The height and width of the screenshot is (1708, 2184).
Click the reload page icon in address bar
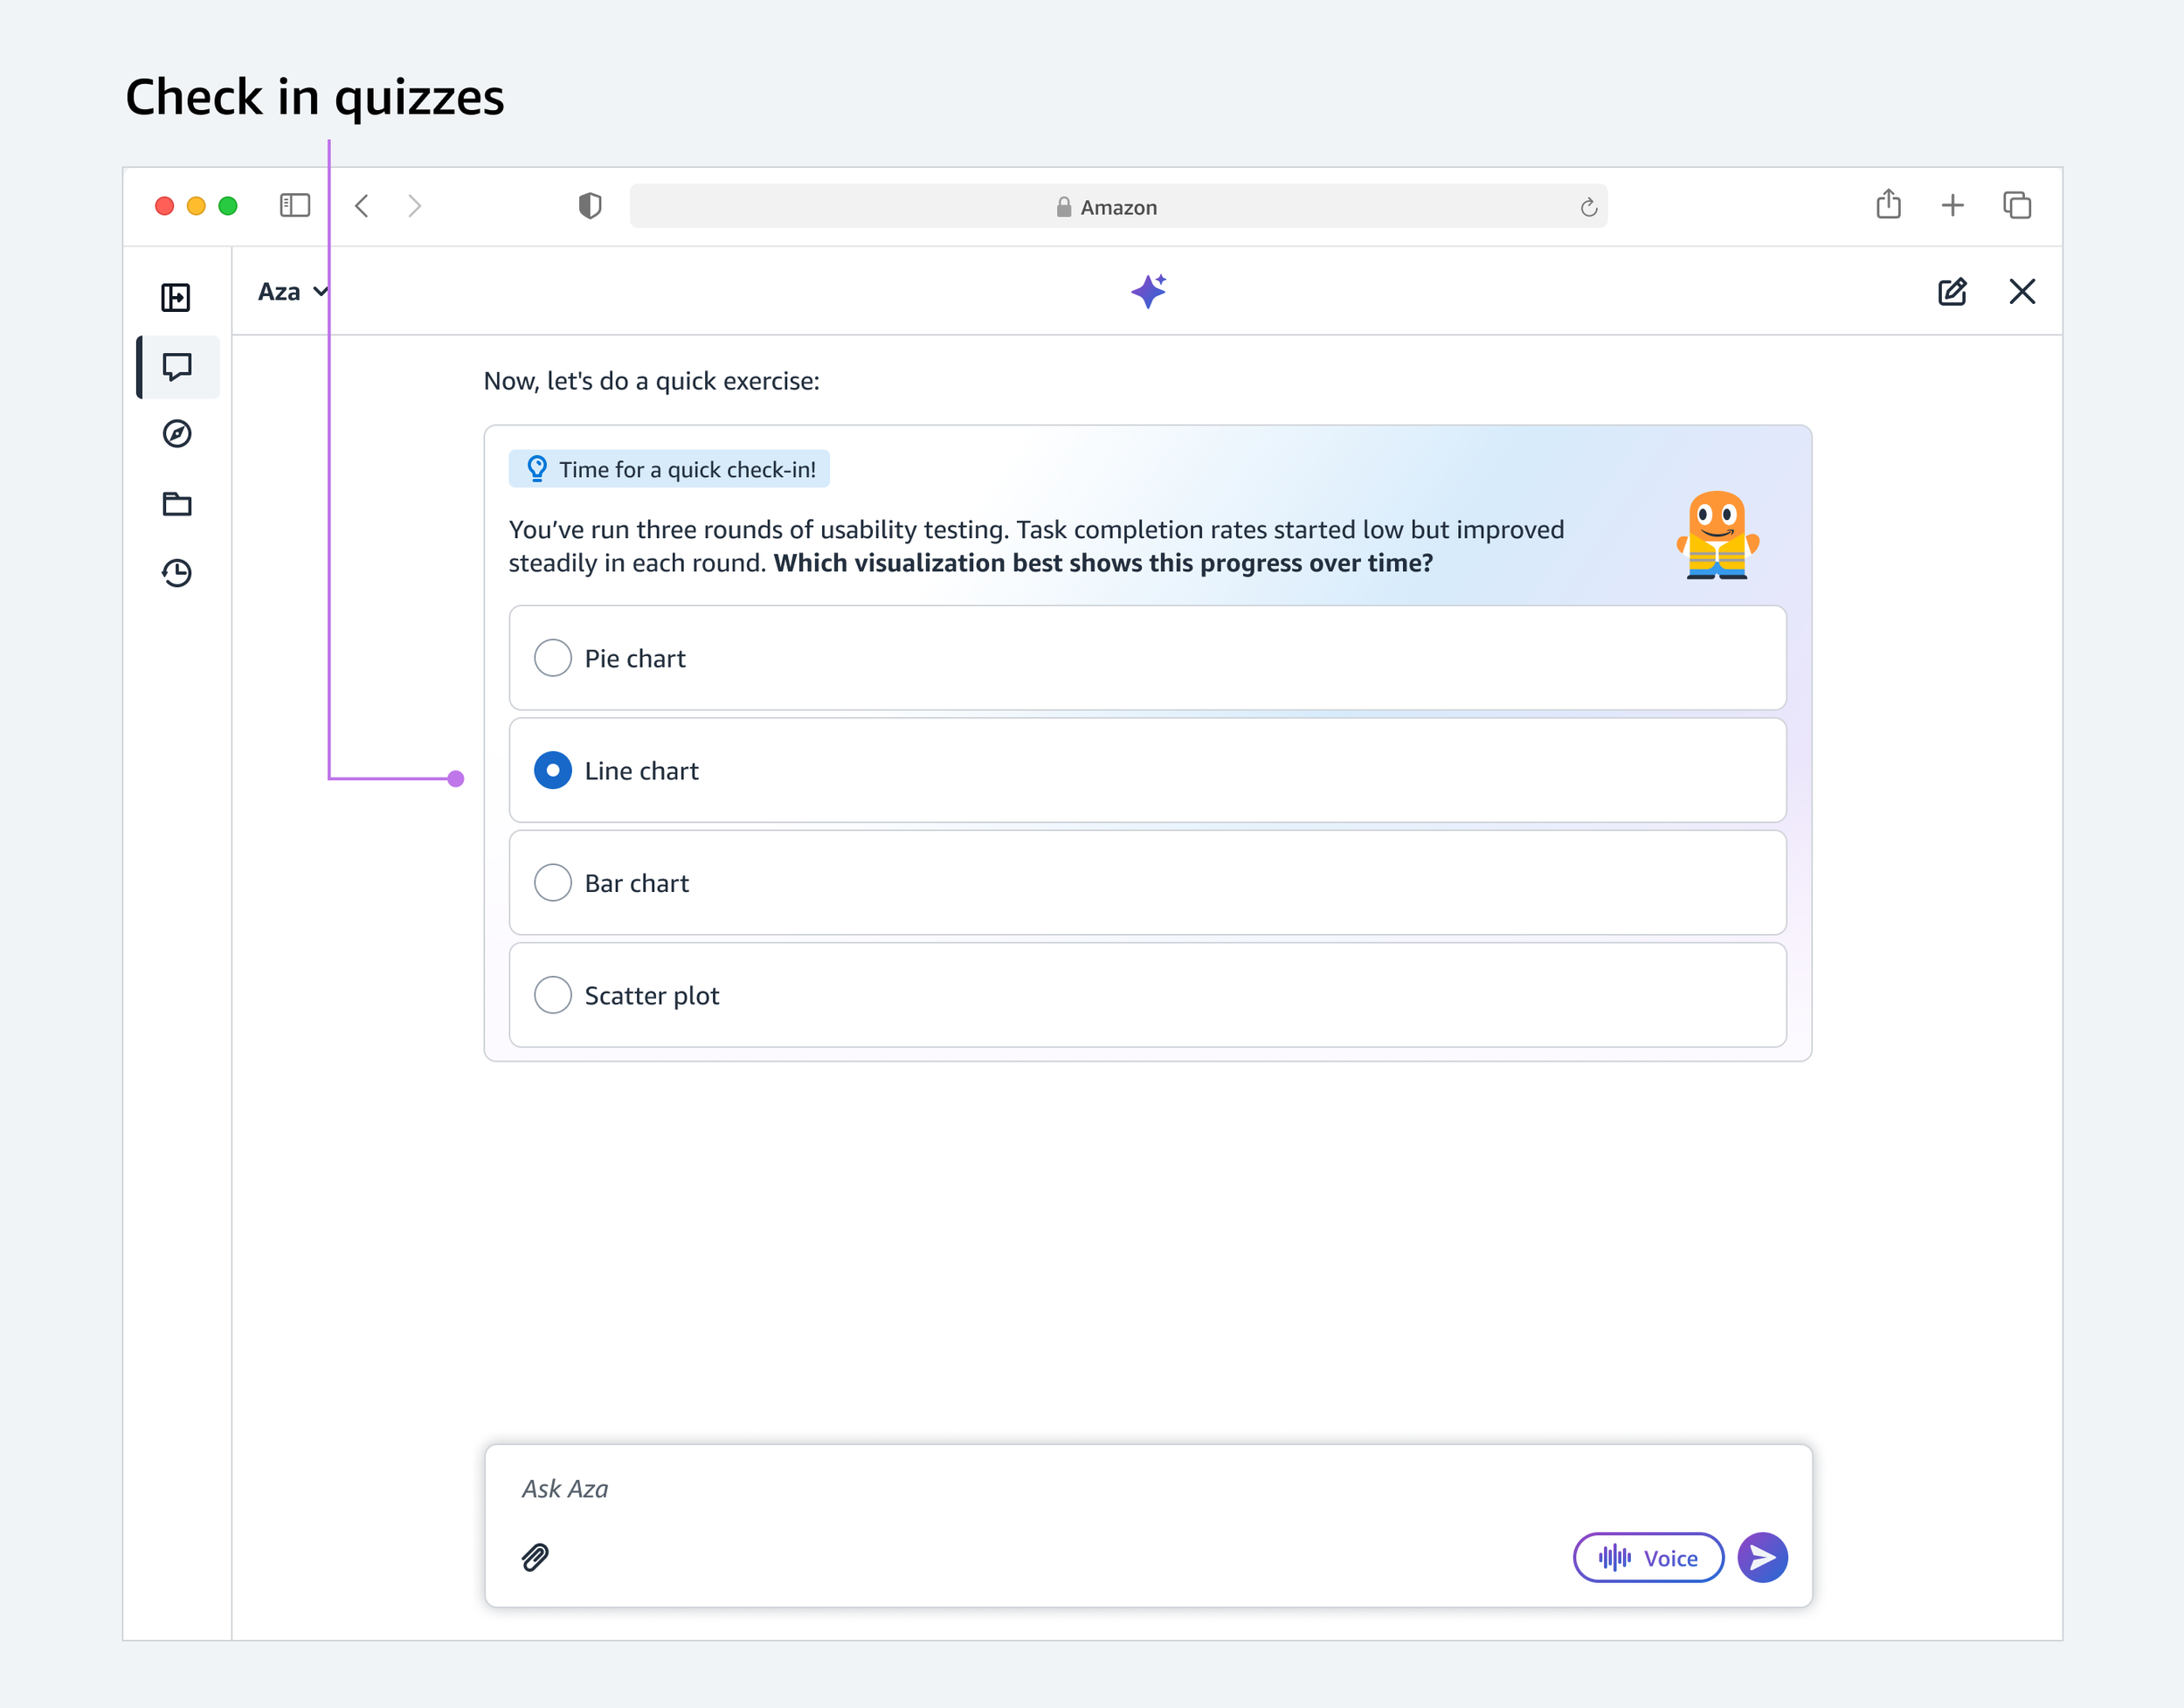1588,207
